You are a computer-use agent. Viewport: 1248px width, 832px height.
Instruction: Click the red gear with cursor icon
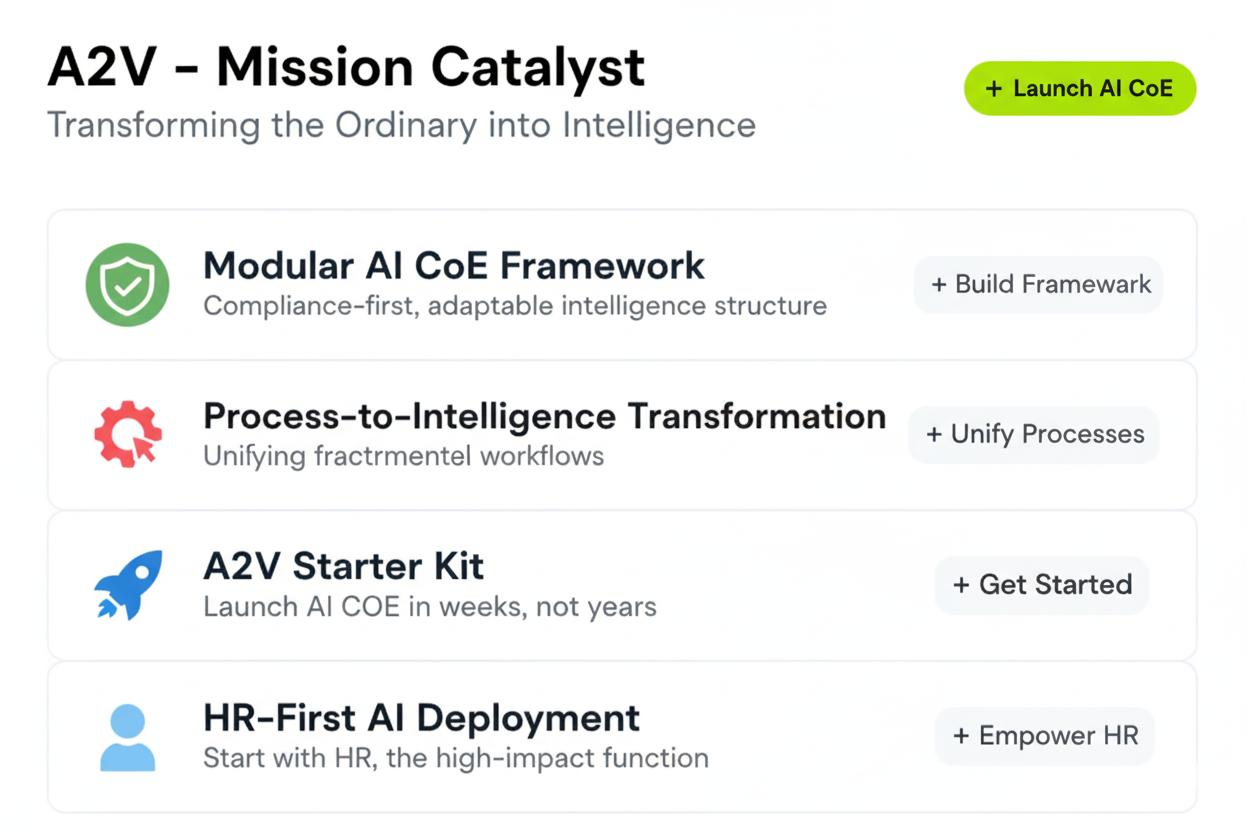(x=127, y=435)
